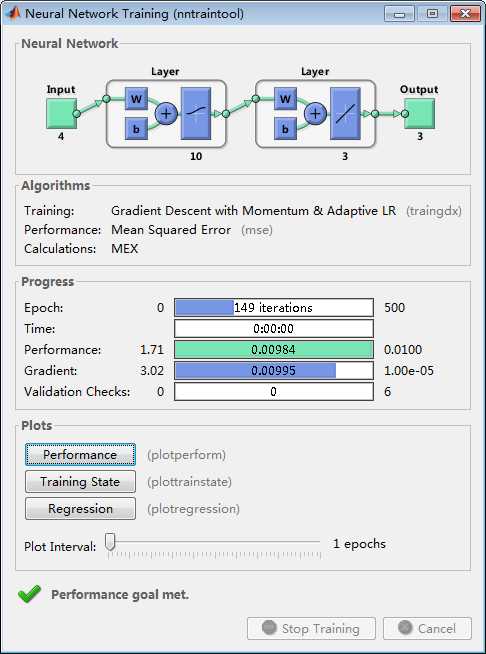Minimize the nntraintool window

pos(400,14)
